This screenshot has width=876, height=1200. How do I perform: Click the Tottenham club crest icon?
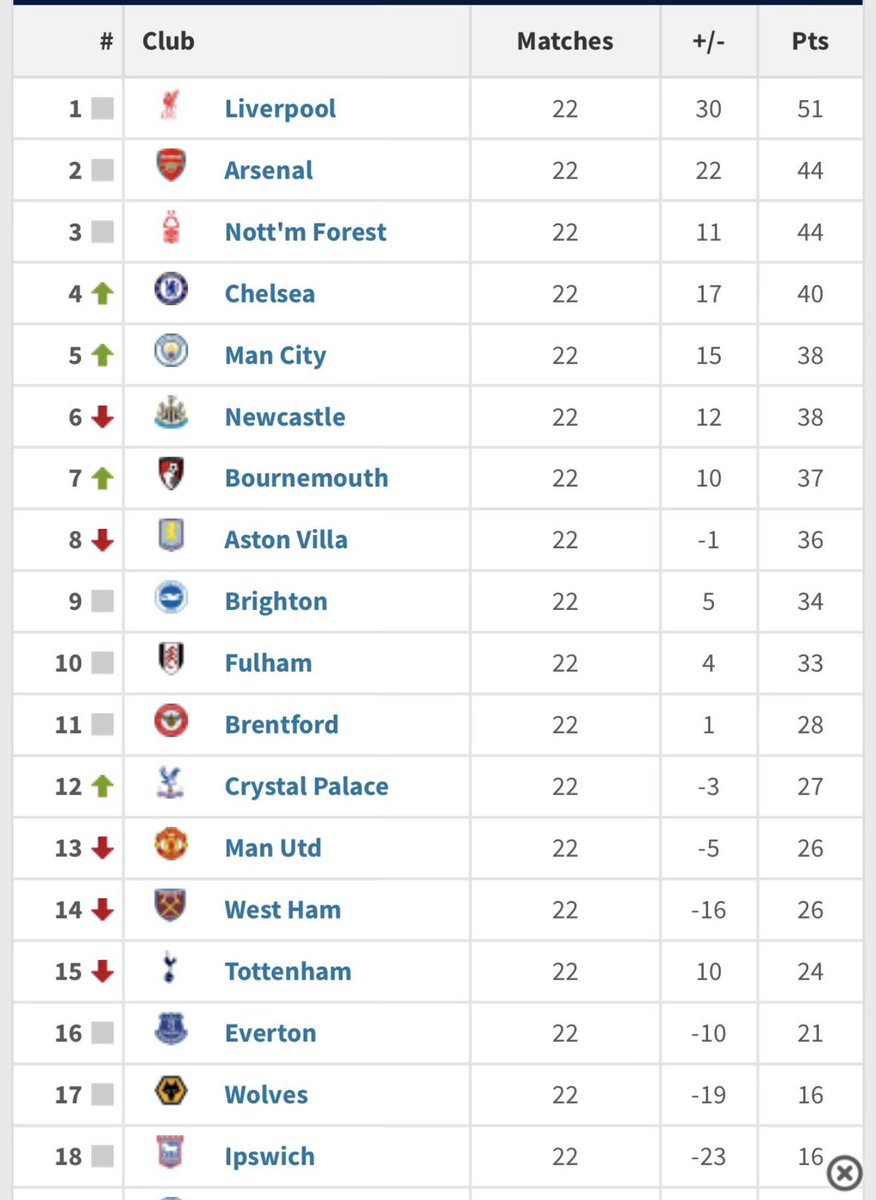coord(171,970)
